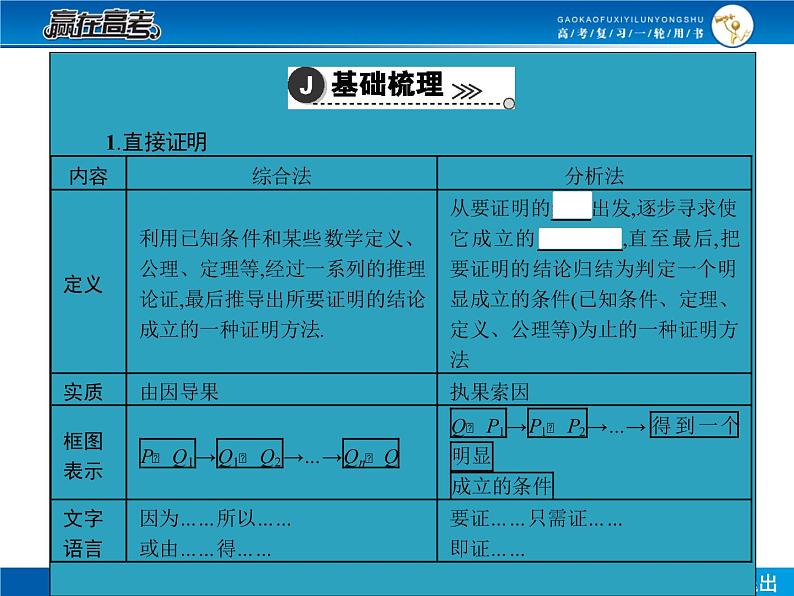This screenshot has height=596, width=794.
Task: Click the blank after 从要证明的
Action: pos(572,206)
